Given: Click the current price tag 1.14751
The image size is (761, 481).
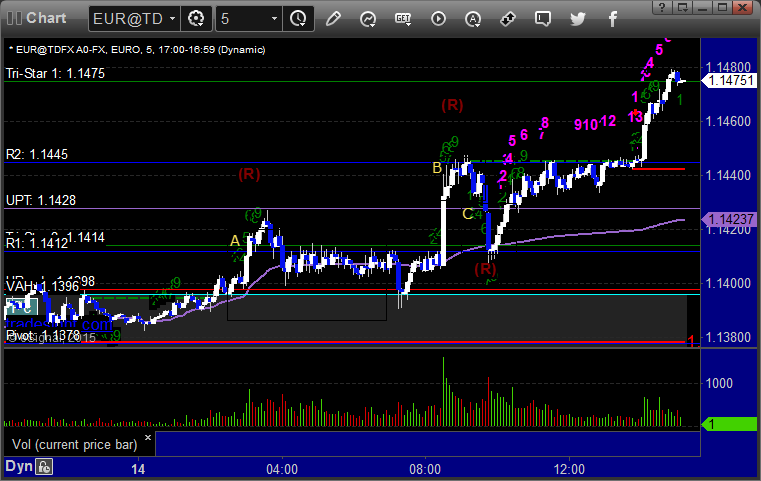Looking at the screenshot, I should (x=730, y=81).
